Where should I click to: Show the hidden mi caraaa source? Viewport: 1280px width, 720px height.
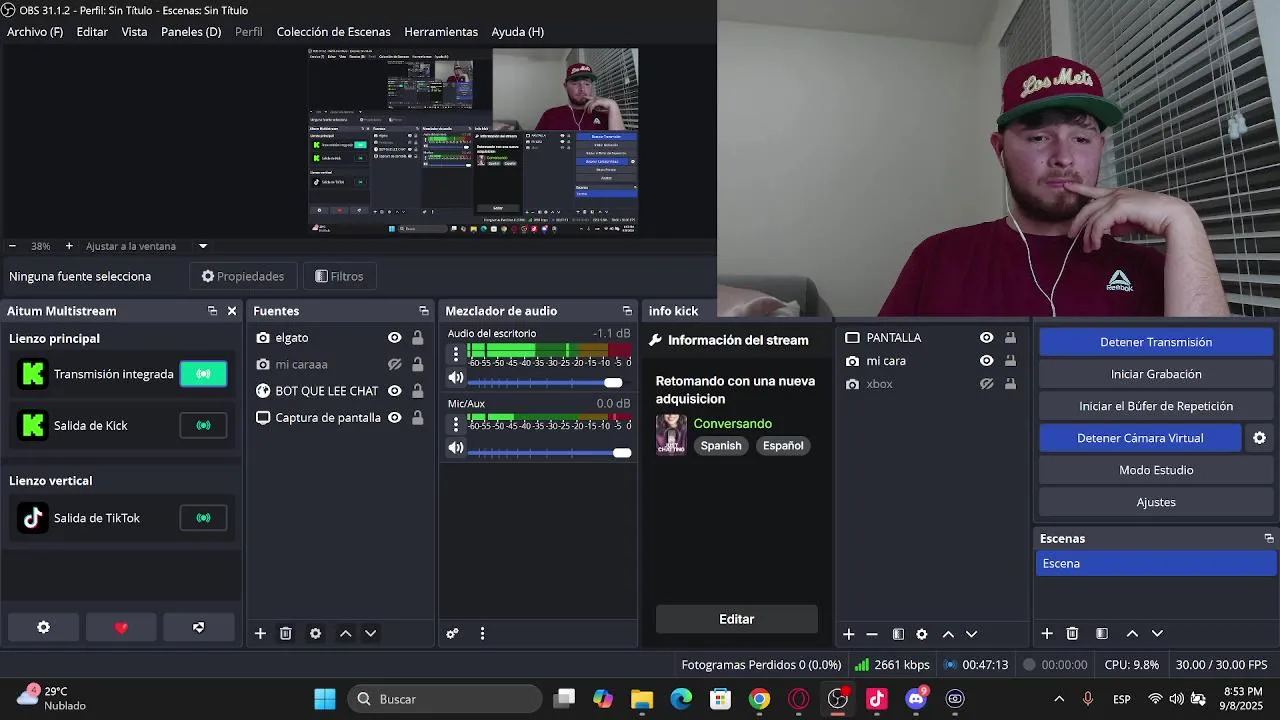point(394,365)
